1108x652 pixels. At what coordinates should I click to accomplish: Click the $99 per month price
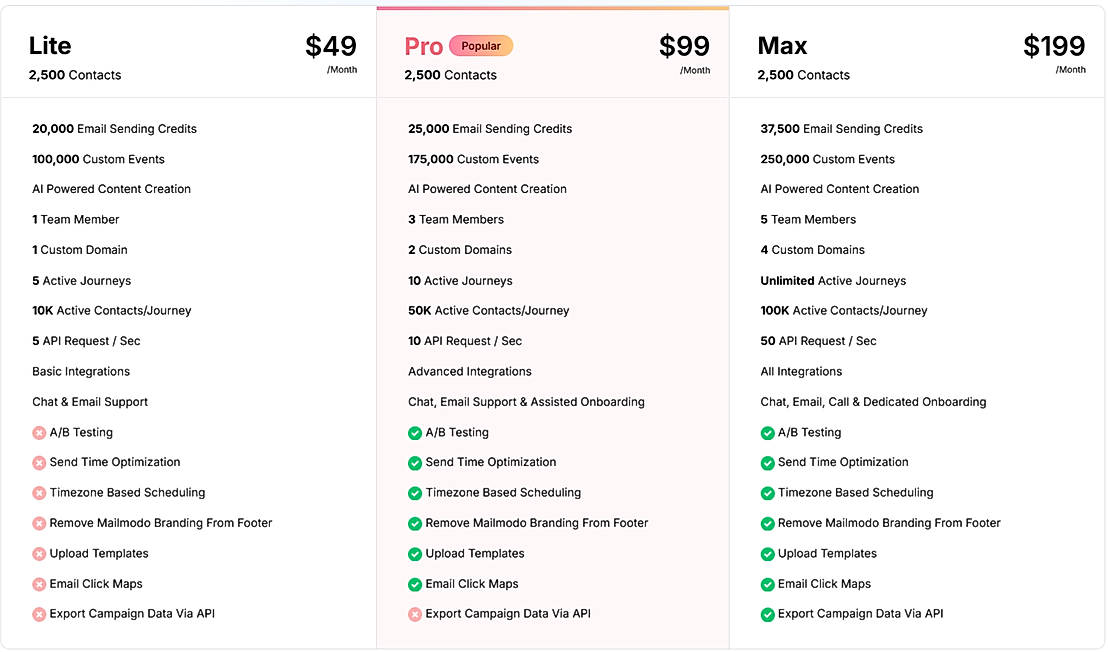pos(684,47)
